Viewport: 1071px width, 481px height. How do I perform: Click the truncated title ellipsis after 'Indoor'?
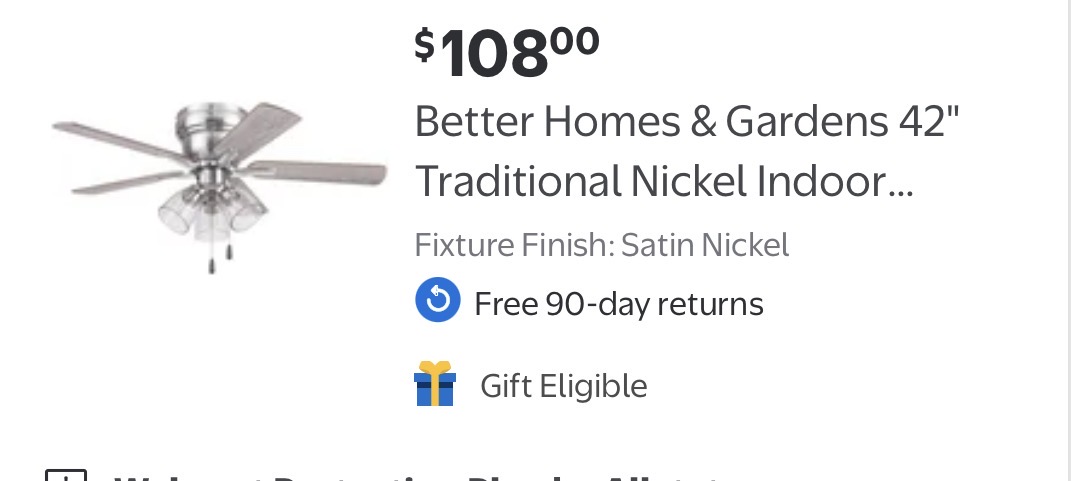(900, 190)
